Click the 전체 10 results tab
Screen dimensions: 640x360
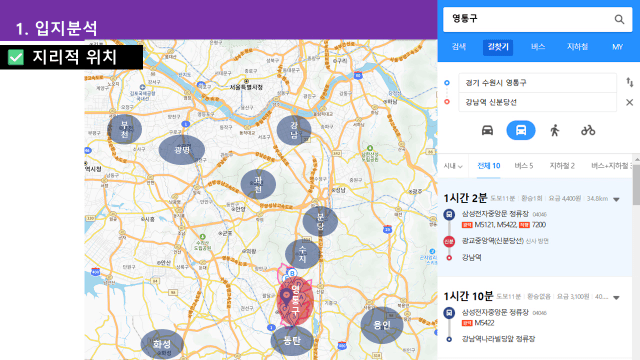pos(489,166)
